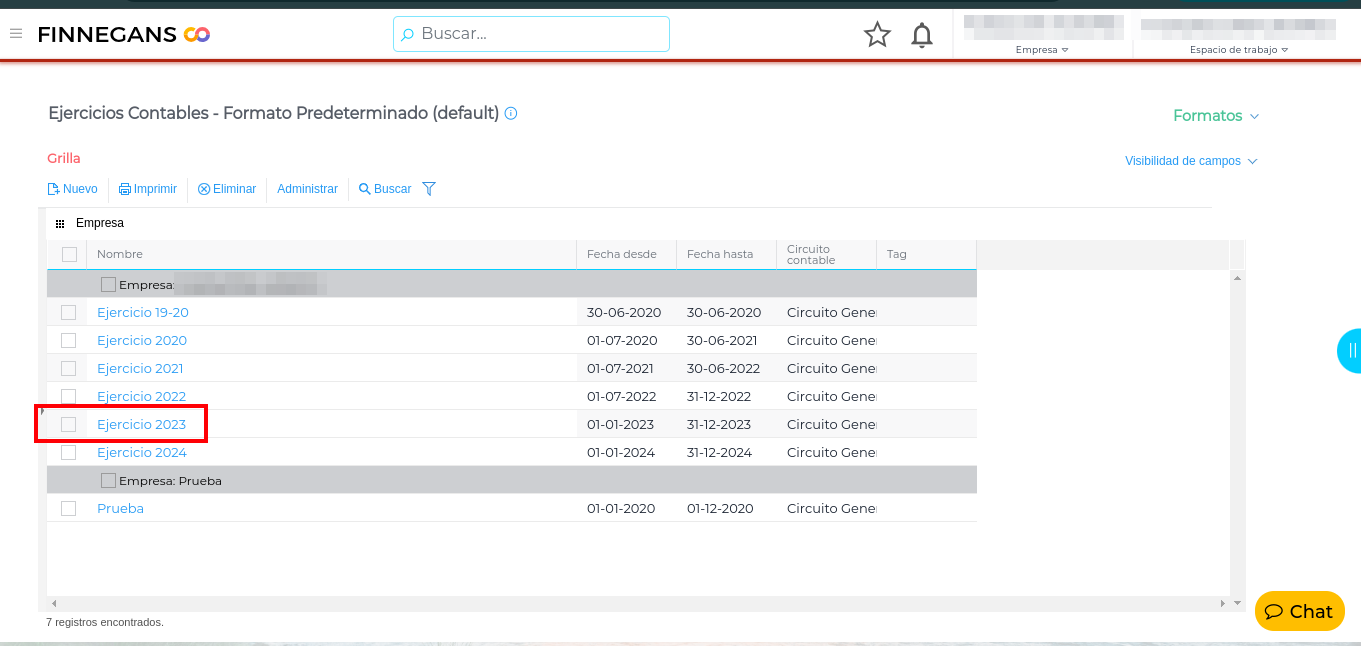Toggle the select-all header checkbox
The height and width of the screenshot is (646, 1361).
(69, 254)
